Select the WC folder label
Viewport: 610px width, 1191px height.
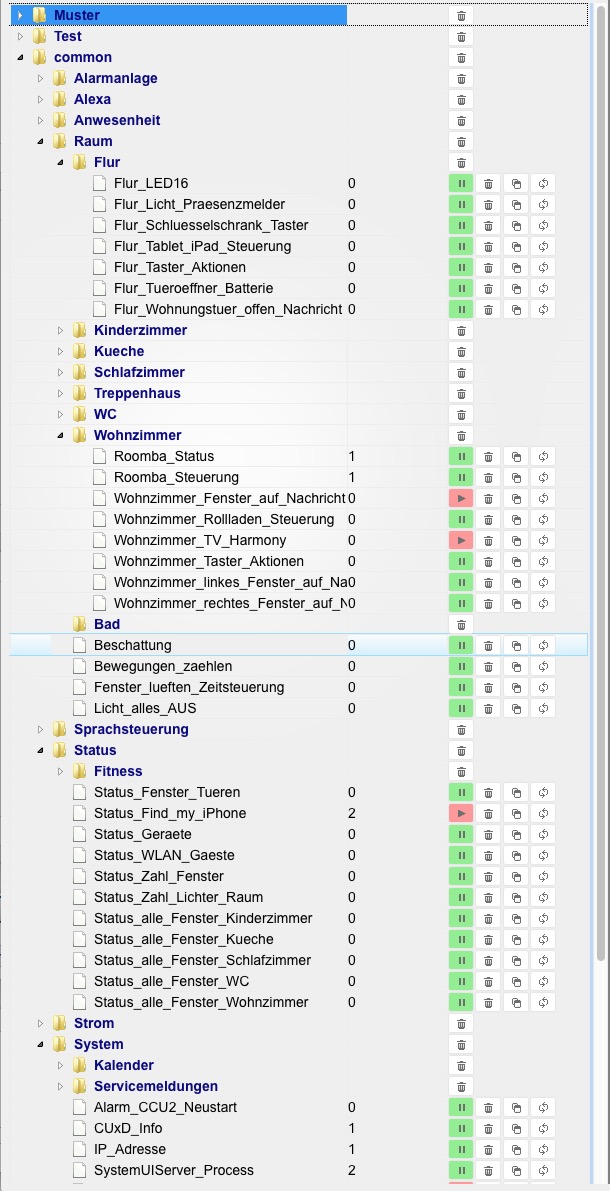tap(106, 415)
